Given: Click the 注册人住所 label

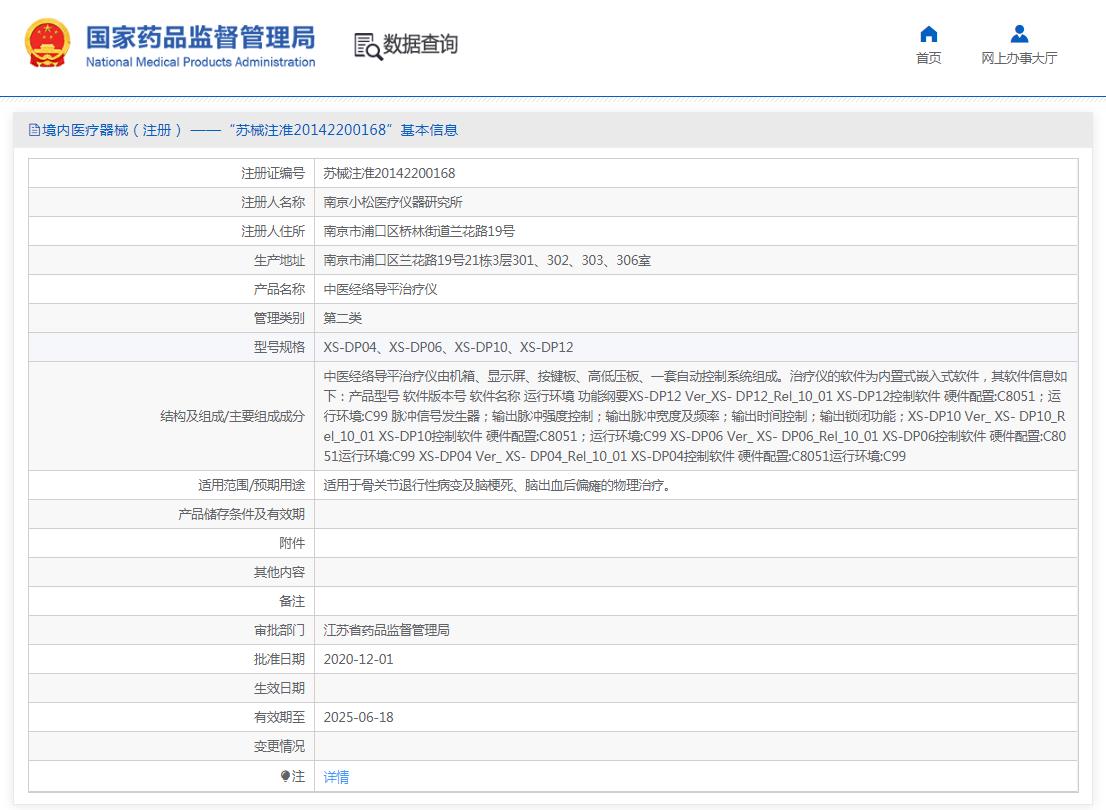Looking at the screenshot, I should [273, 231].
